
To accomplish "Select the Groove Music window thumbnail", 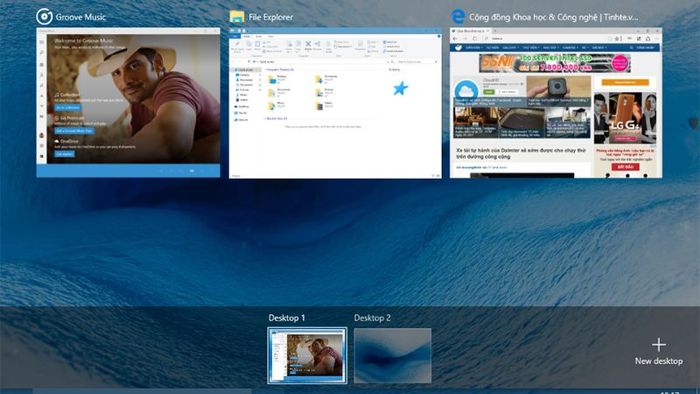I will pyautogui.click(x=128, y=103).
